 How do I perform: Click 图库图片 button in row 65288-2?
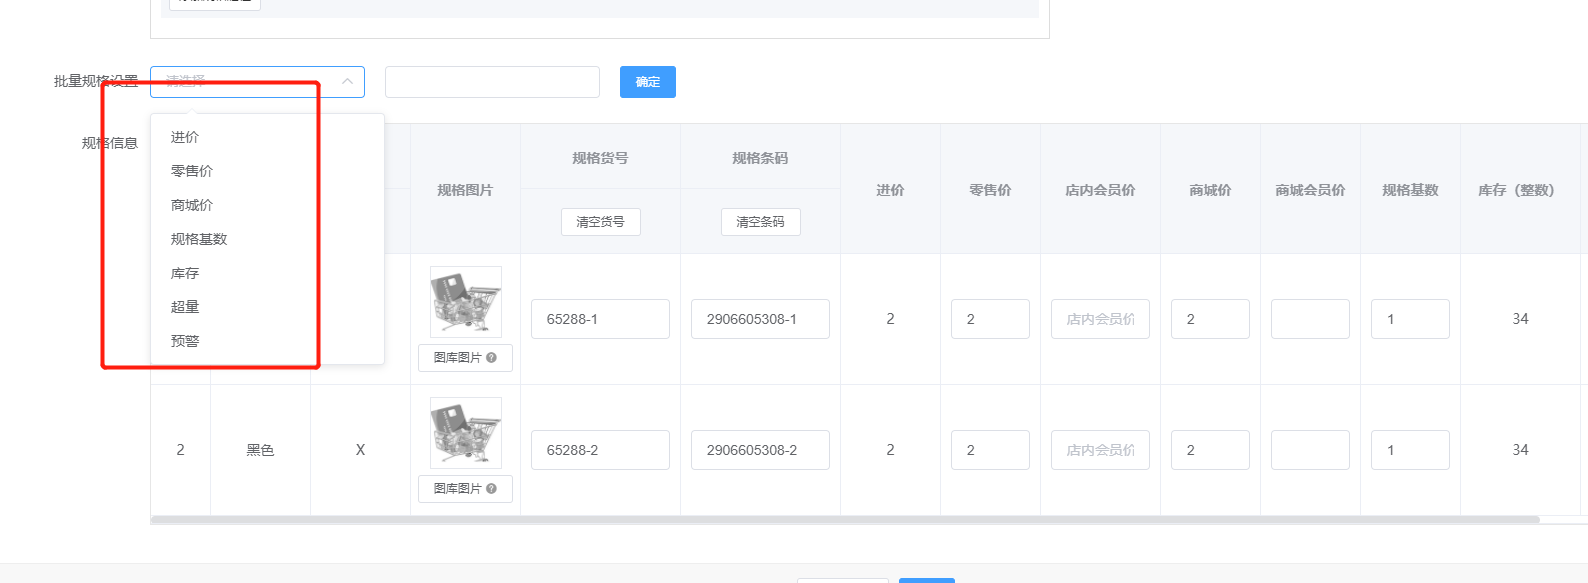[465, 489]
